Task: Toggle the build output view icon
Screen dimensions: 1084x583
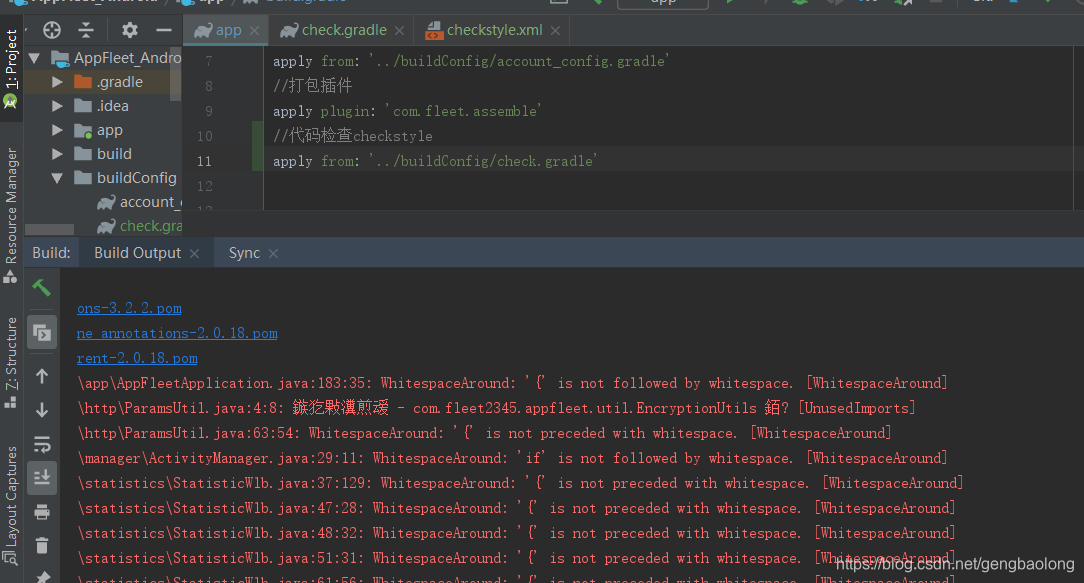Action: [42, 333]
